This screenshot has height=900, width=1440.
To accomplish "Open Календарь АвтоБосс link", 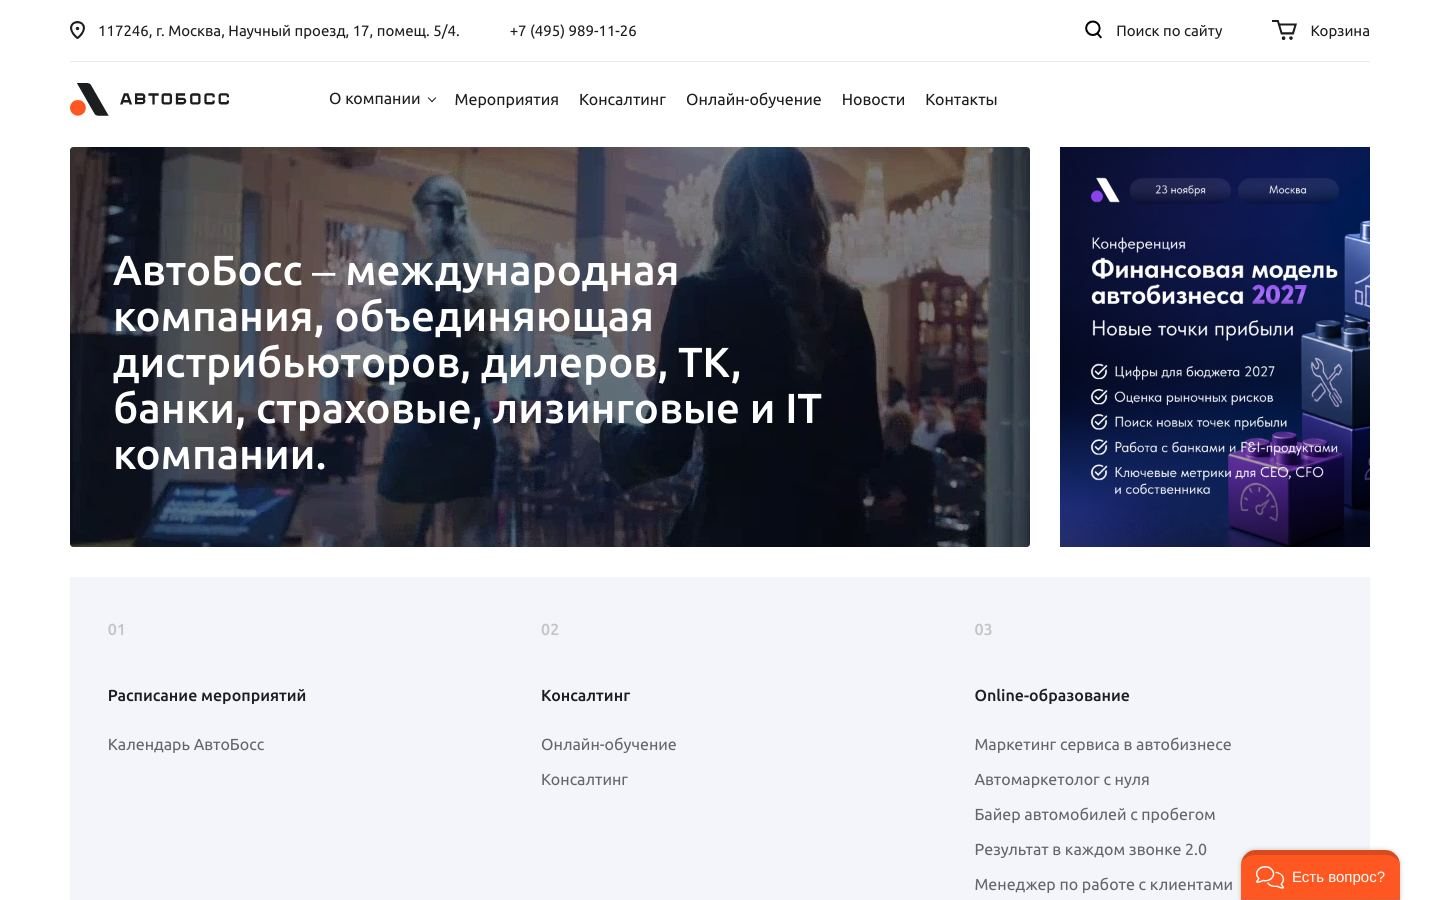I will 186,744.
